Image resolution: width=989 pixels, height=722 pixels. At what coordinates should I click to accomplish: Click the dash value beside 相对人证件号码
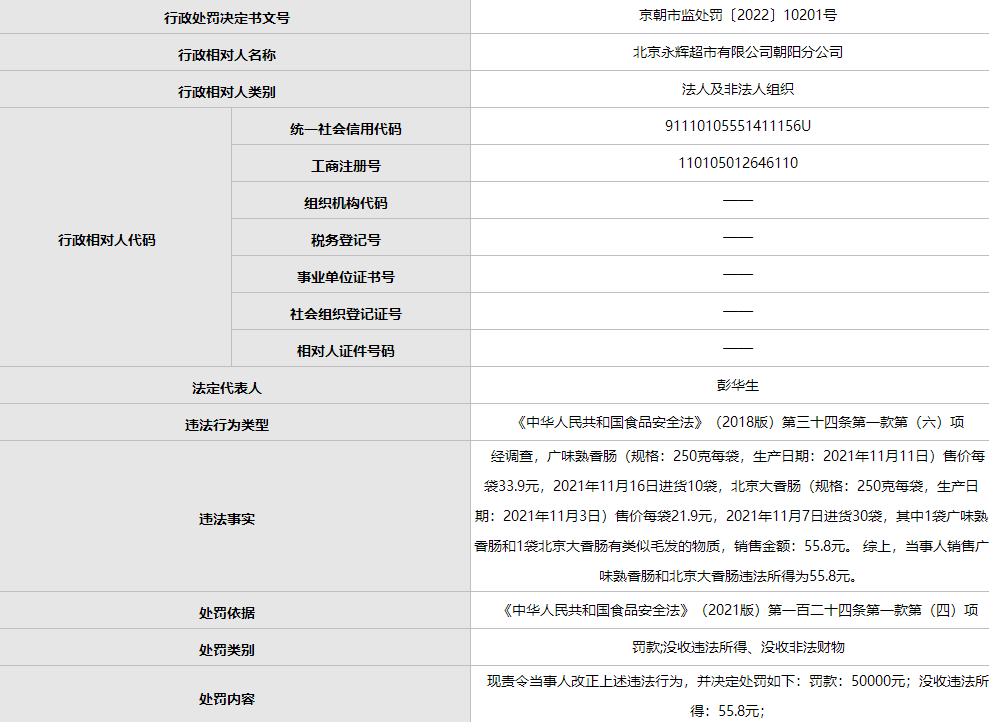point(738,348)
